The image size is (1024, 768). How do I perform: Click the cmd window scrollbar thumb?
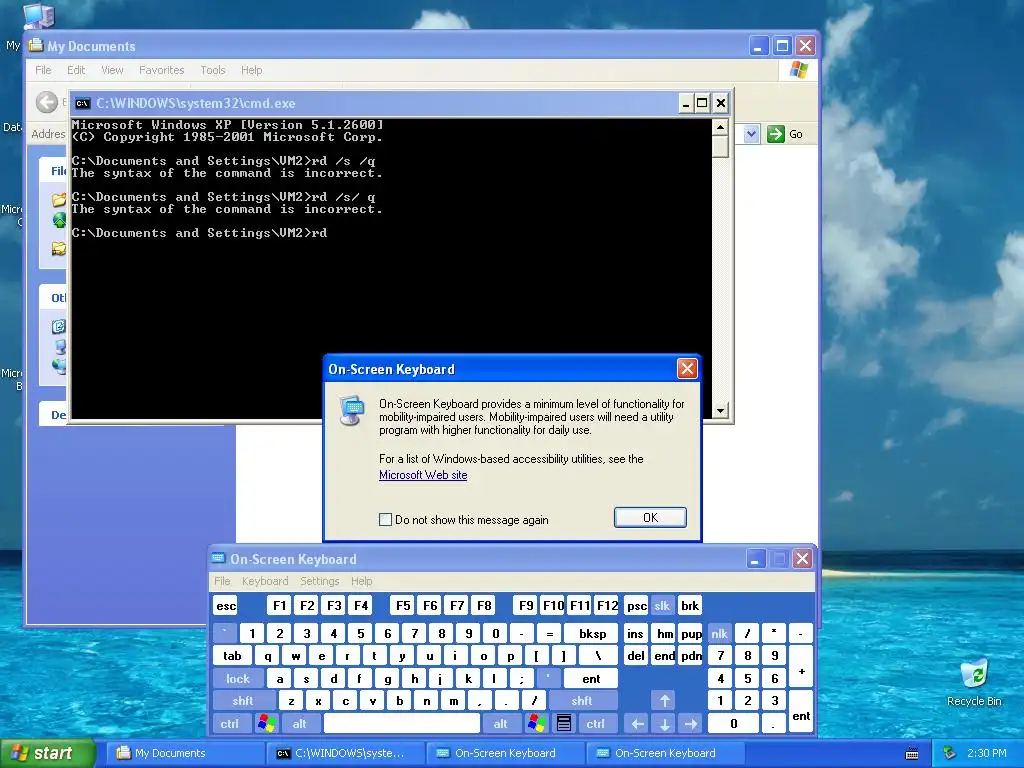pos(720,146)
